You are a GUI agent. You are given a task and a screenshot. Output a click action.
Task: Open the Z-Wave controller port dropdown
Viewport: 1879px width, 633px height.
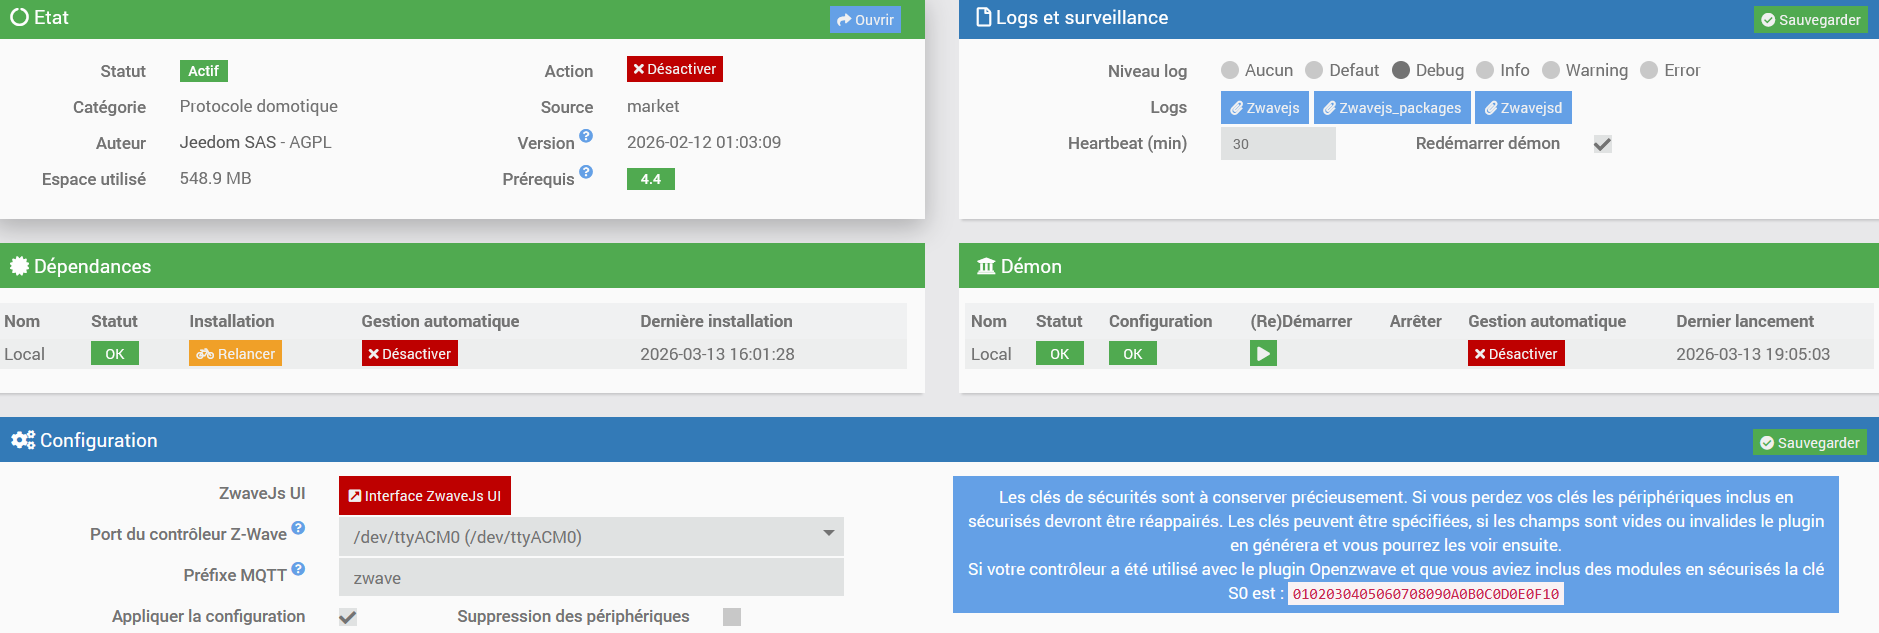(591, 536)
